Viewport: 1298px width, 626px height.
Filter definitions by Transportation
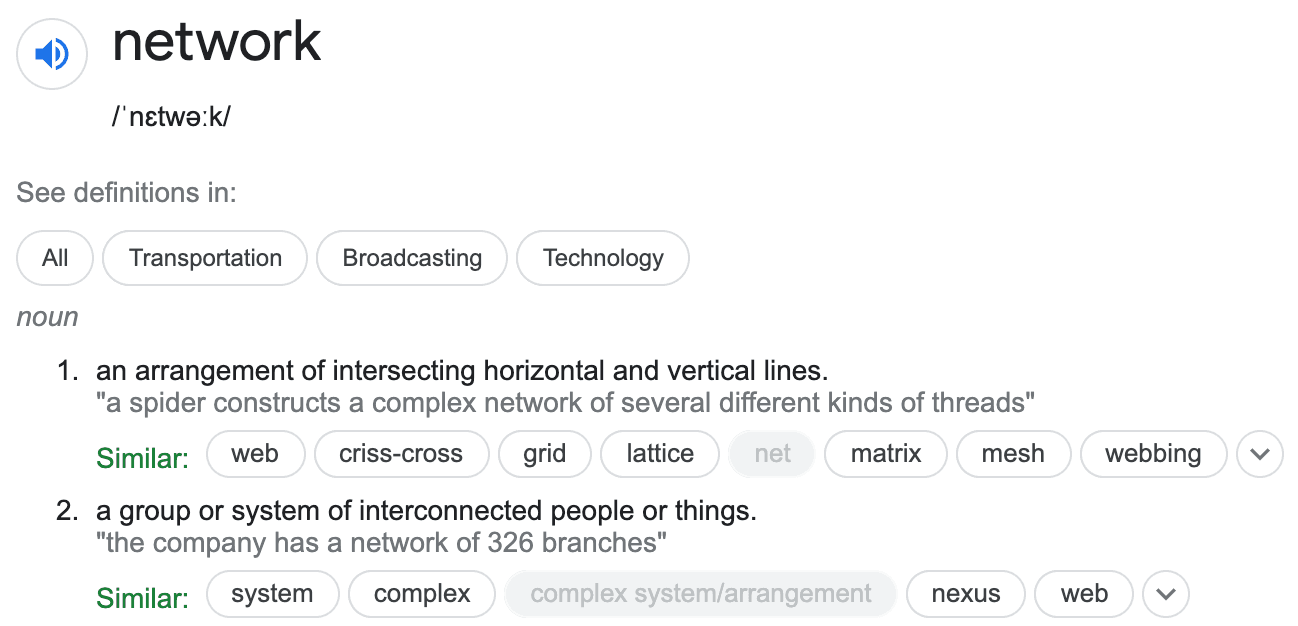pyautogui.click(x=205, y=258)
